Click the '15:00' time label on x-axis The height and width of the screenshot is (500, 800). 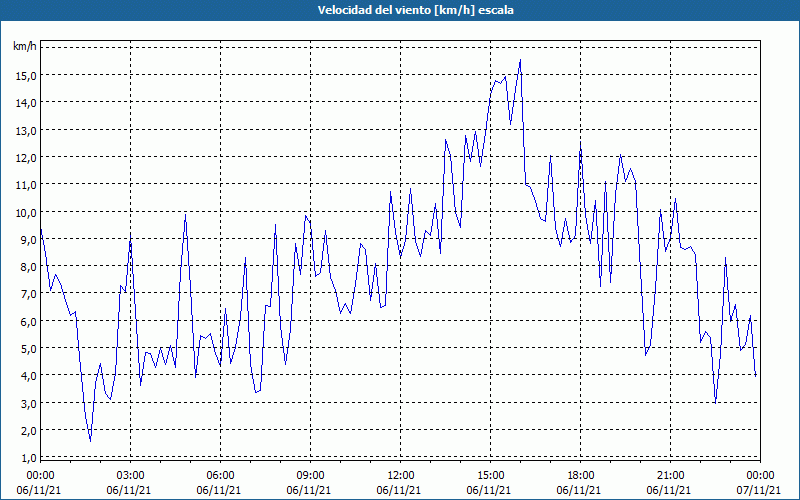pos(490,476)
